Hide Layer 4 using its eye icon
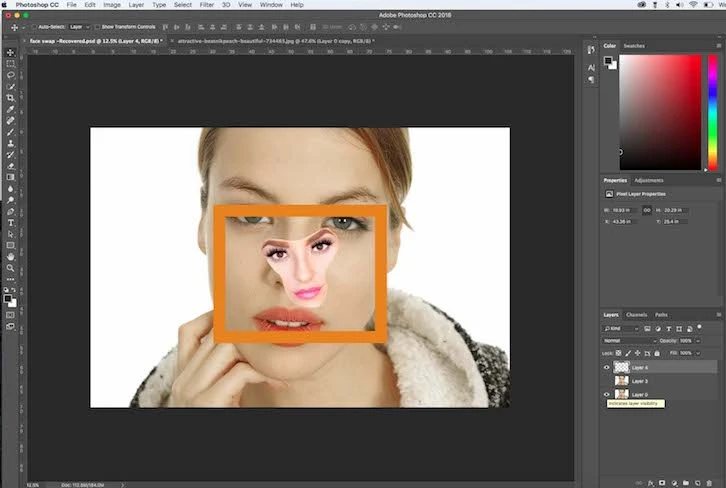726x488 pixels. click(x=607, y=368)
